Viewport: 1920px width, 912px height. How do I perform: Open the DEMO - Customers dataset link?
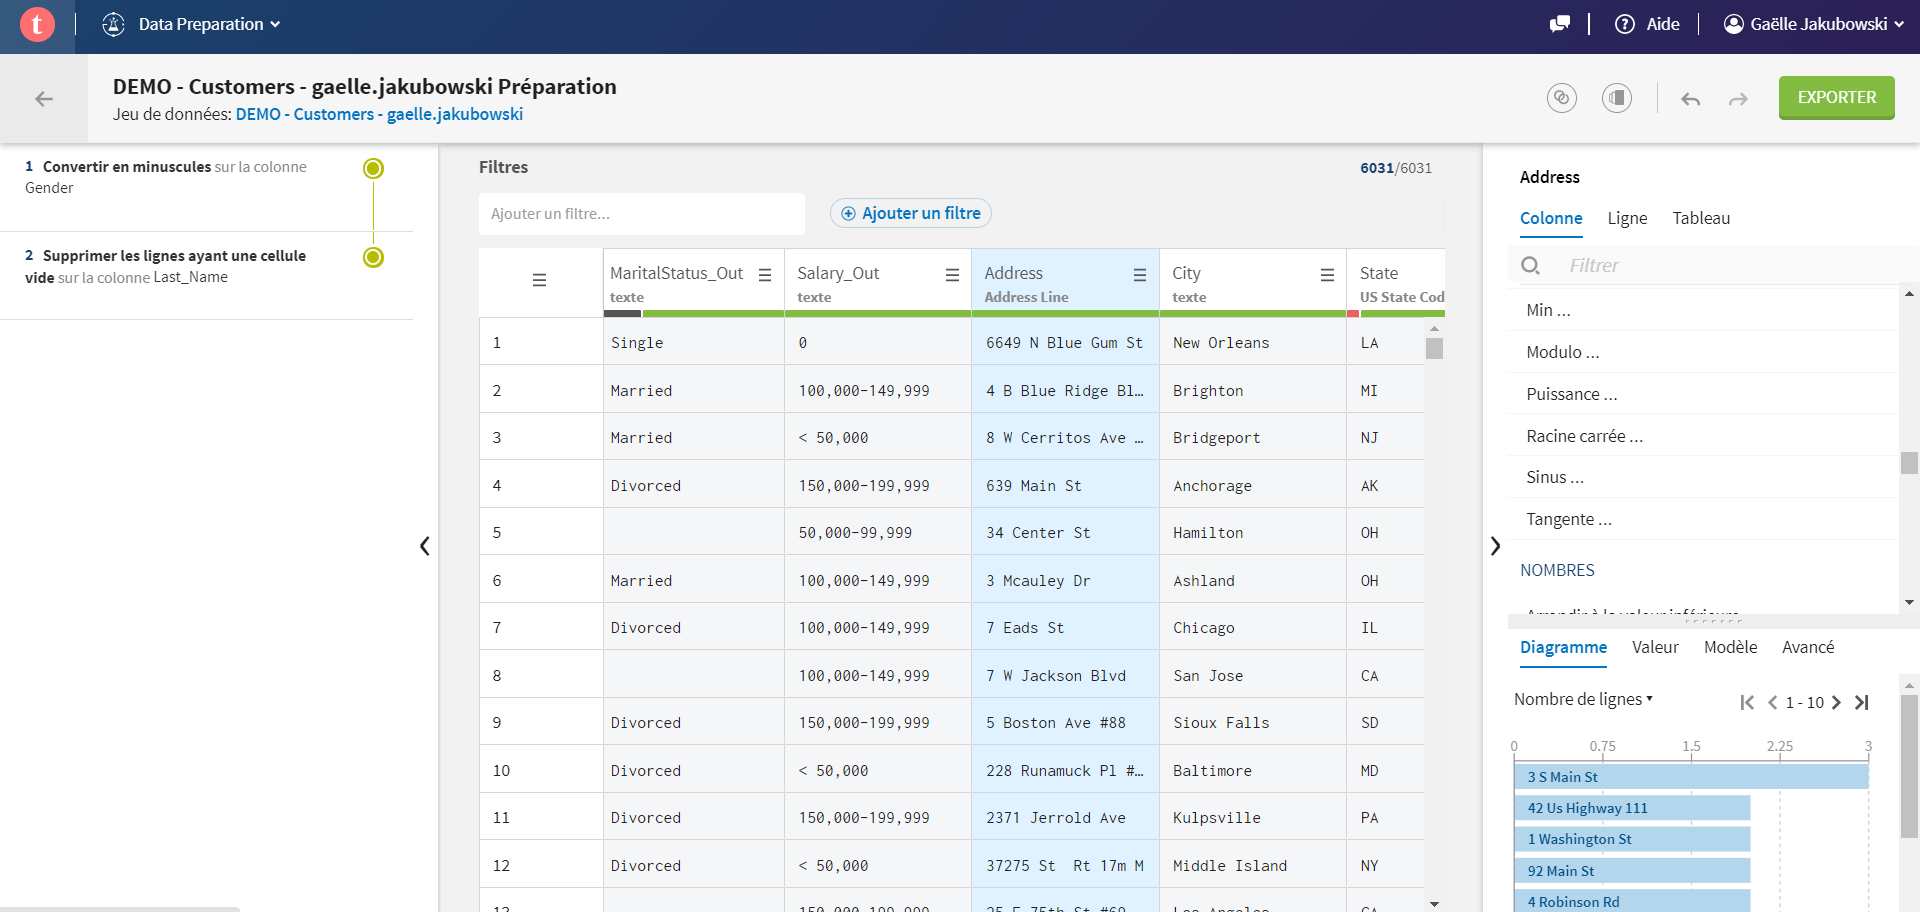click(x=378, y=114)
